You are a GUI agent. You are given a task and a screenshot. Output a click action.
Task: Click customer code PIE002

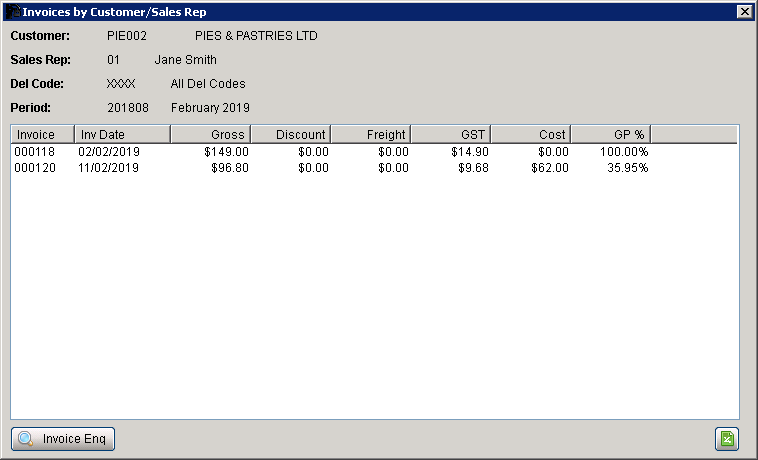(127, 36)
